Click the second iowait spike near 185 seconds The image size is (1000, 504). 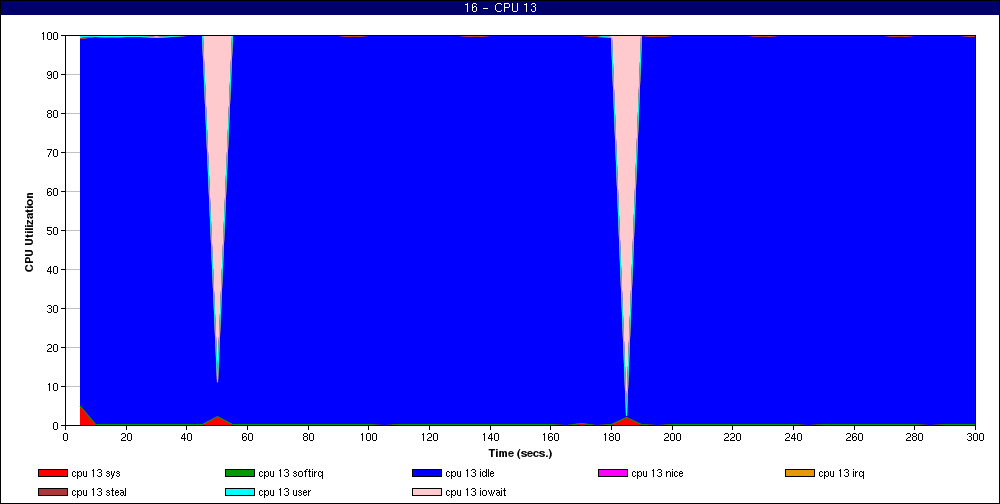(x=626, y=150)
